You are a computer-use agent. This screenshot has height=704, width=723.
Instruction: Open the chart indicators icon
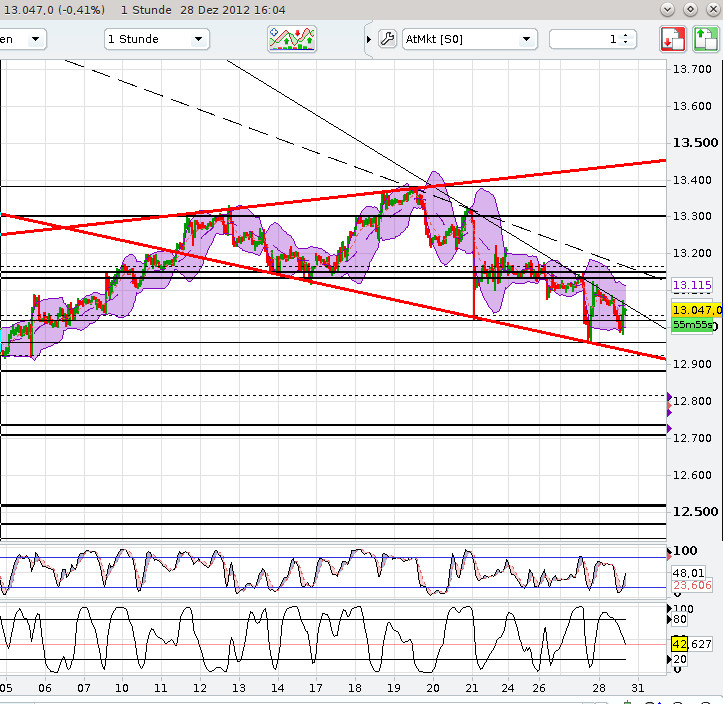click(x=292, y=39)
